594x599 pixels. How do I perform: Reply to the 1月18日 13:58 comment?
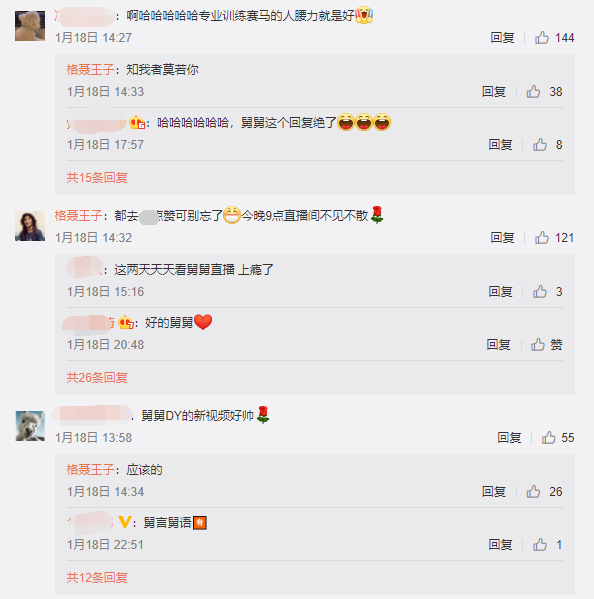(509, 438)
